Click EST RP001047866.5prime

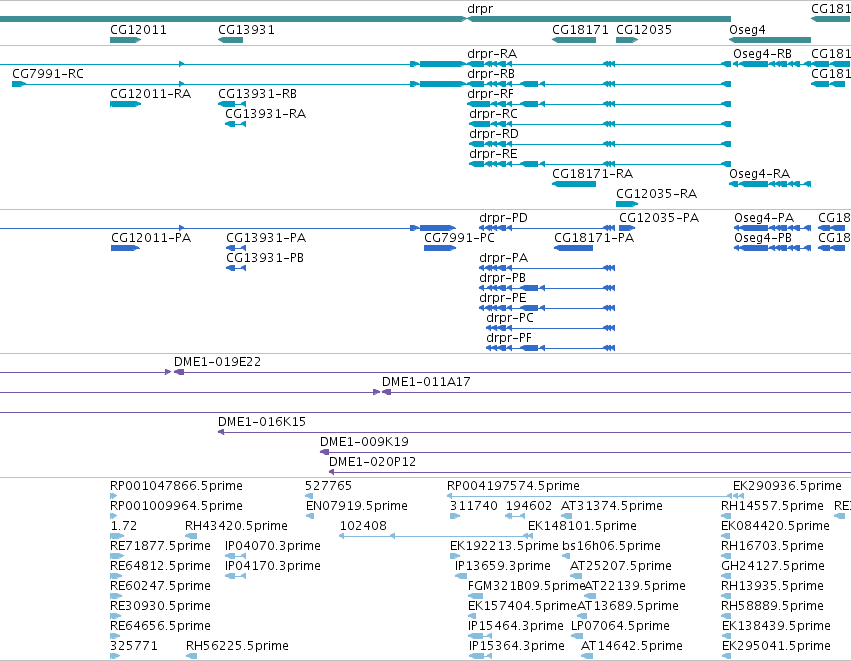tap(113, 496)
